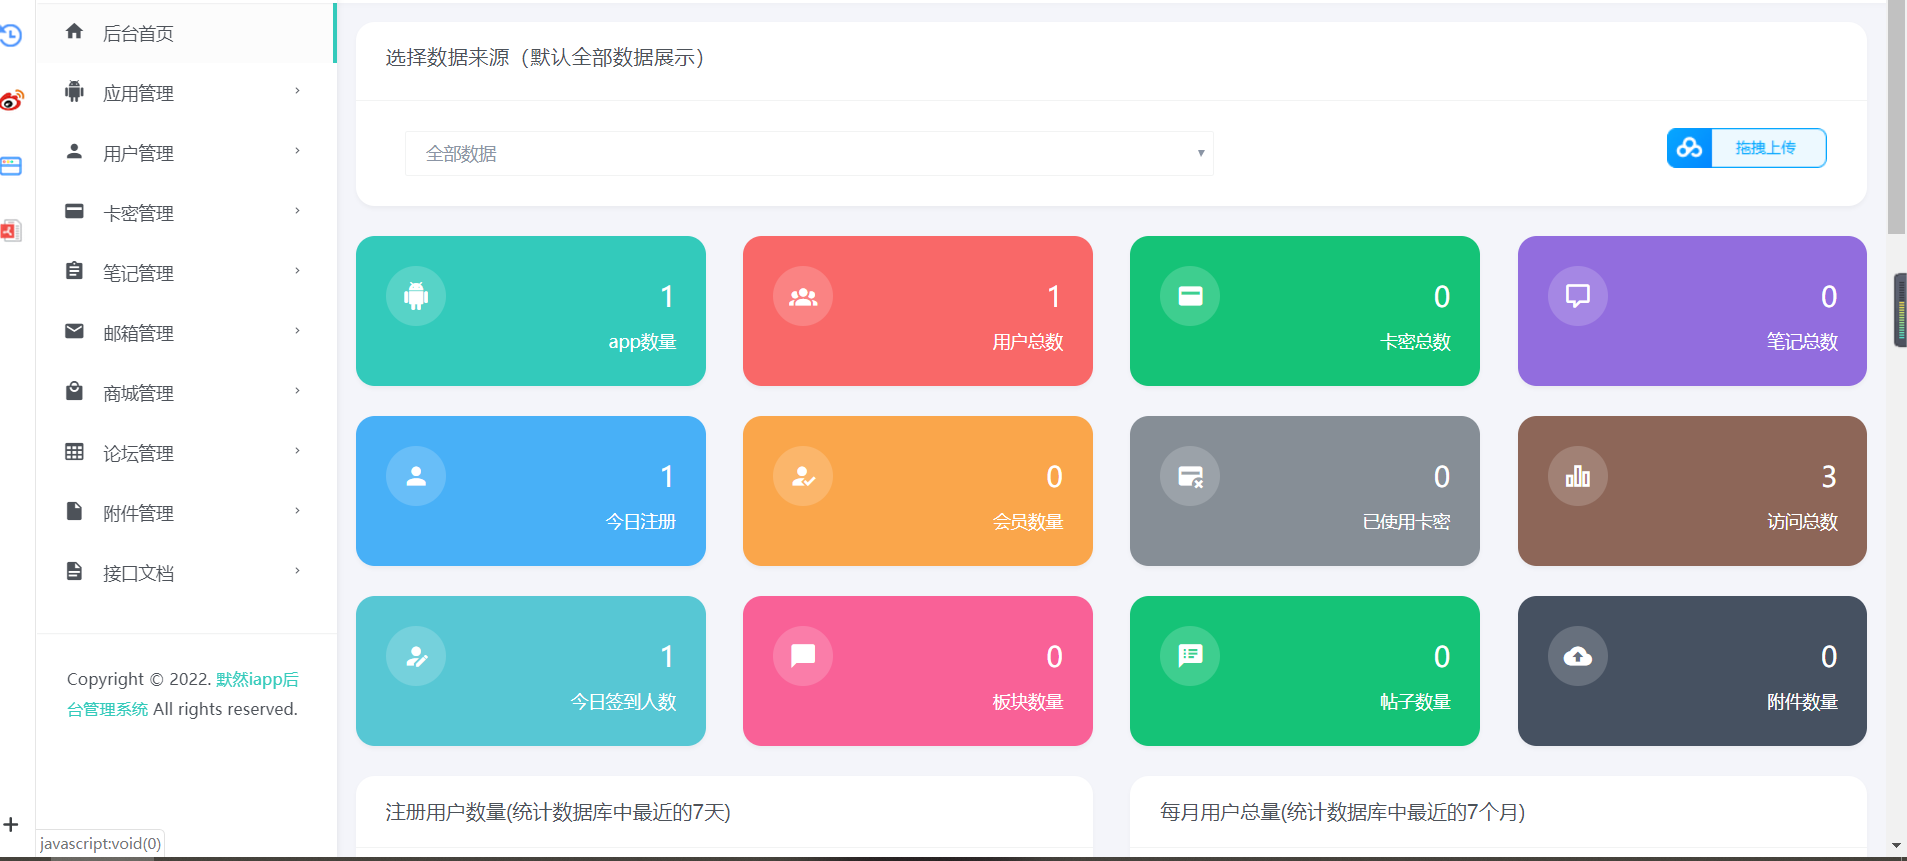Click the 附件数量 label

[1802, 702]
